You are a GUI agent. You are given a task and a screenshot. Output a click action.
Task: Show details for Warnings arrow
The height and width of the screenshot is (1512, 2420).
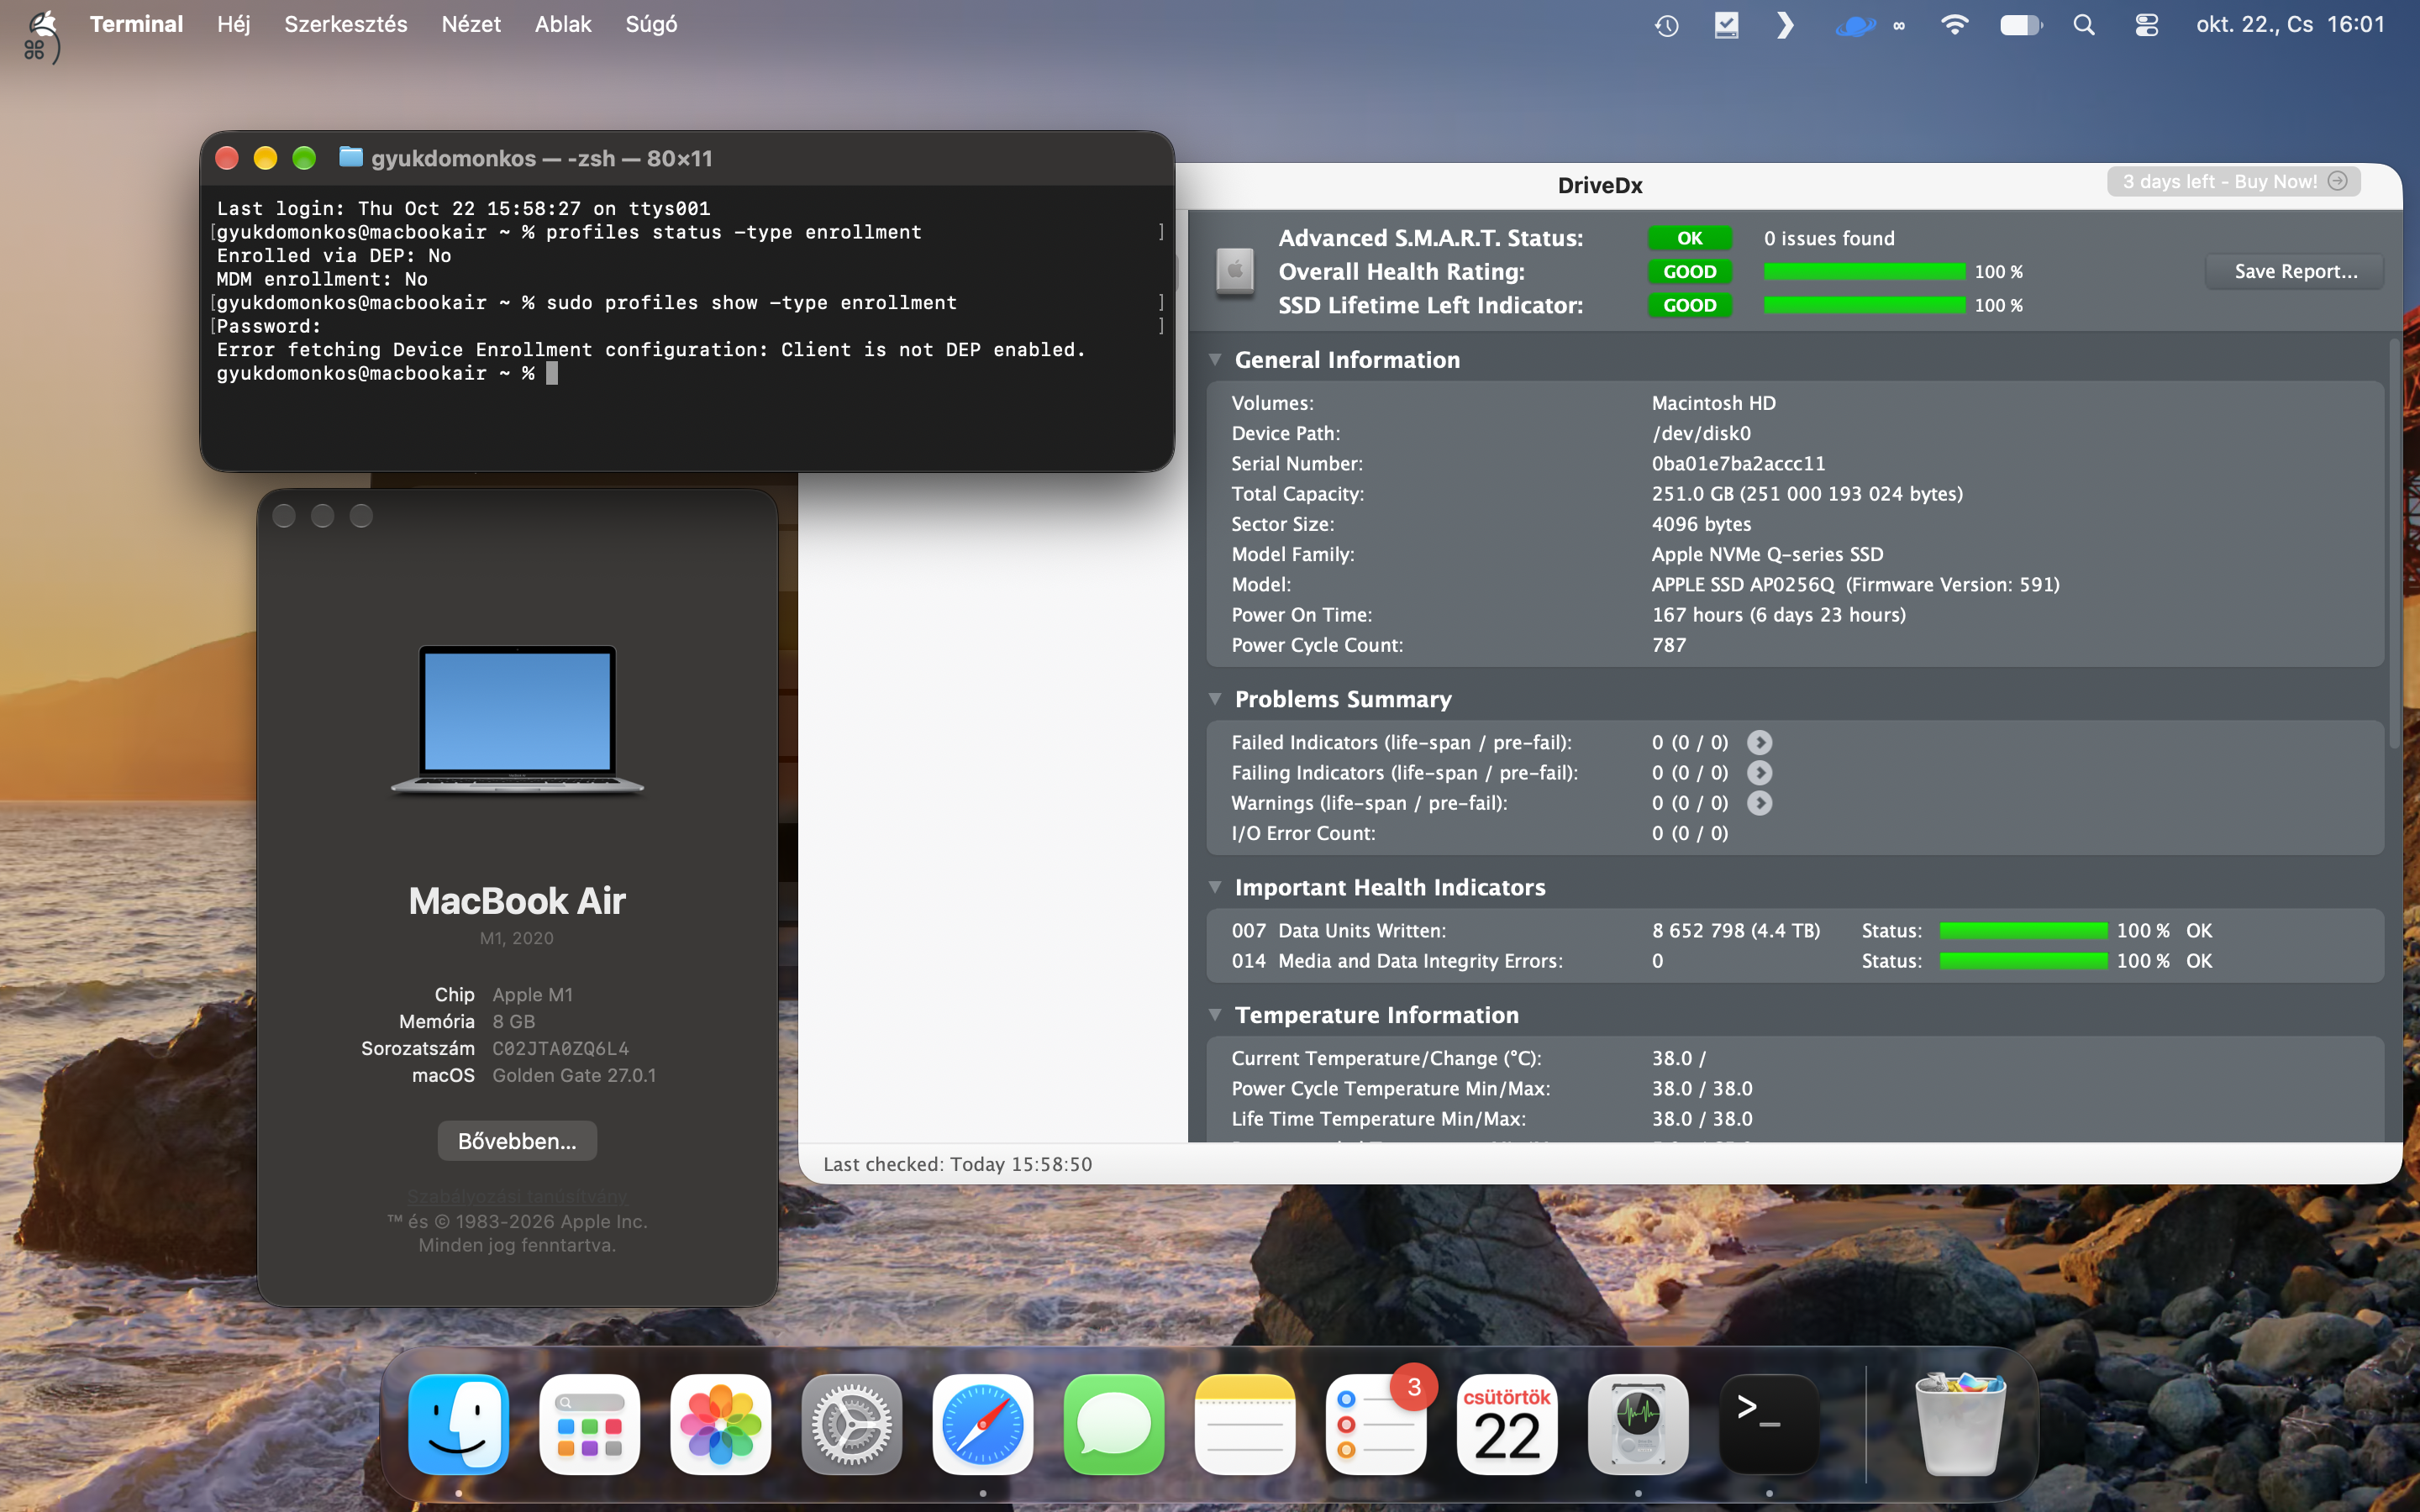click(1759, 803)
